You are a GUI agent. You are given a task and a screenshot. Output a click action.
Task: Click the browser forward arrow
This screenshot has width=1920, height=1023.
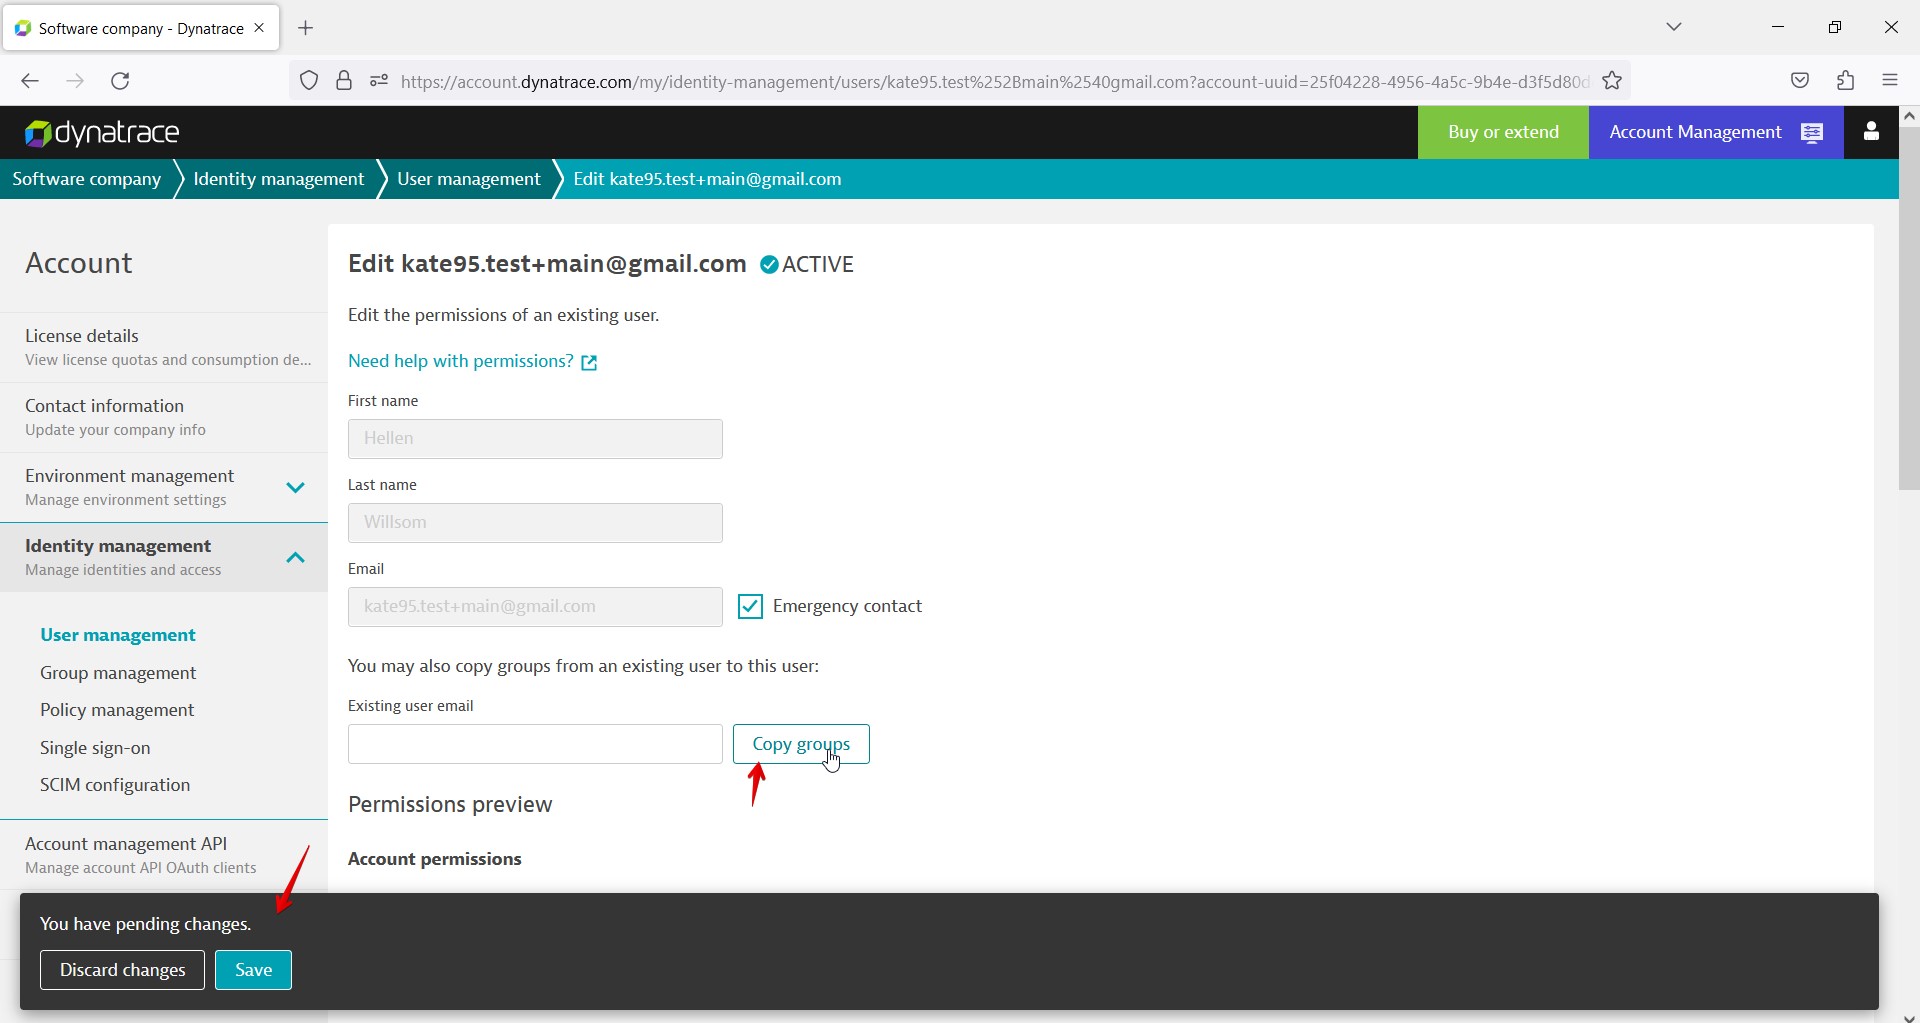click(x=75, y=81)
